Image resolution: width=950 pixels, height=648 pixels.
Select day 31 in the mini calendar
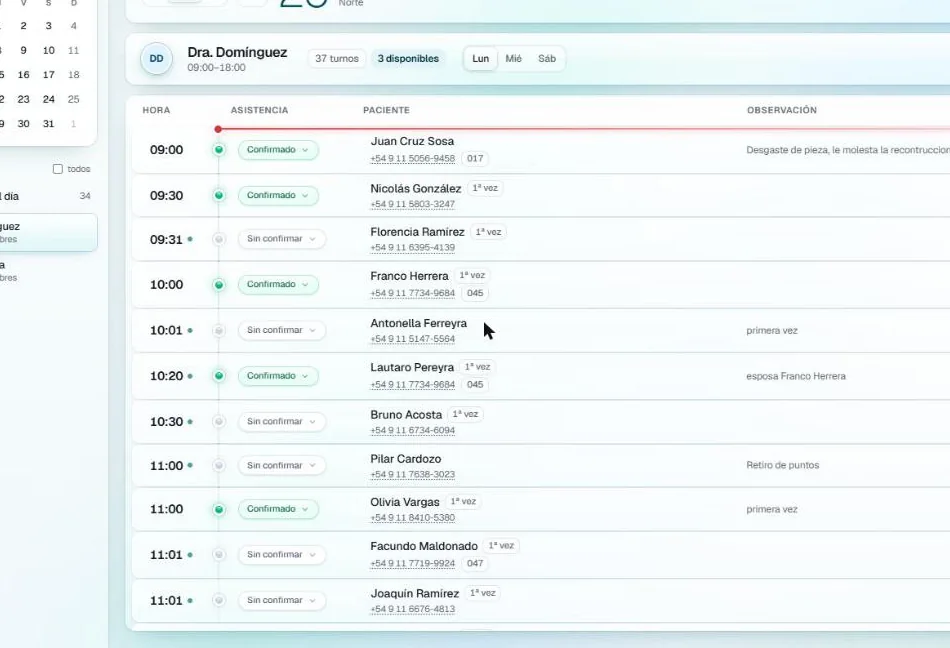[x=48, y=124]
